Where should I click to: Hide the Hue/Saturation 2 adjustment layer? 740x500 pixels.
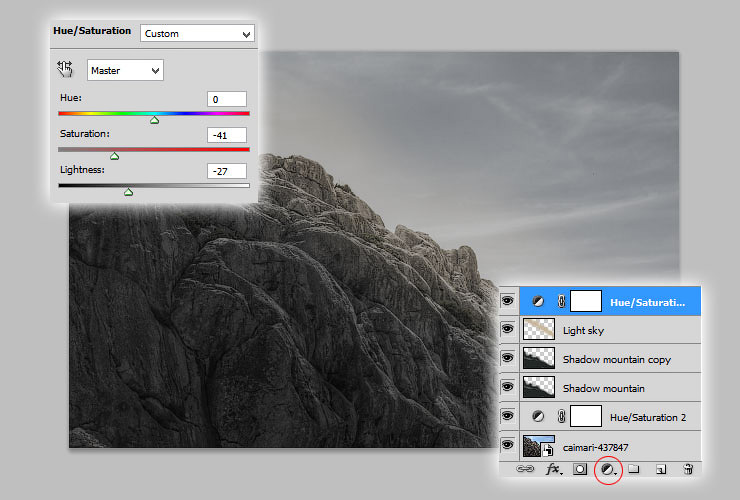pyautogui.click(x=508, y=415)
